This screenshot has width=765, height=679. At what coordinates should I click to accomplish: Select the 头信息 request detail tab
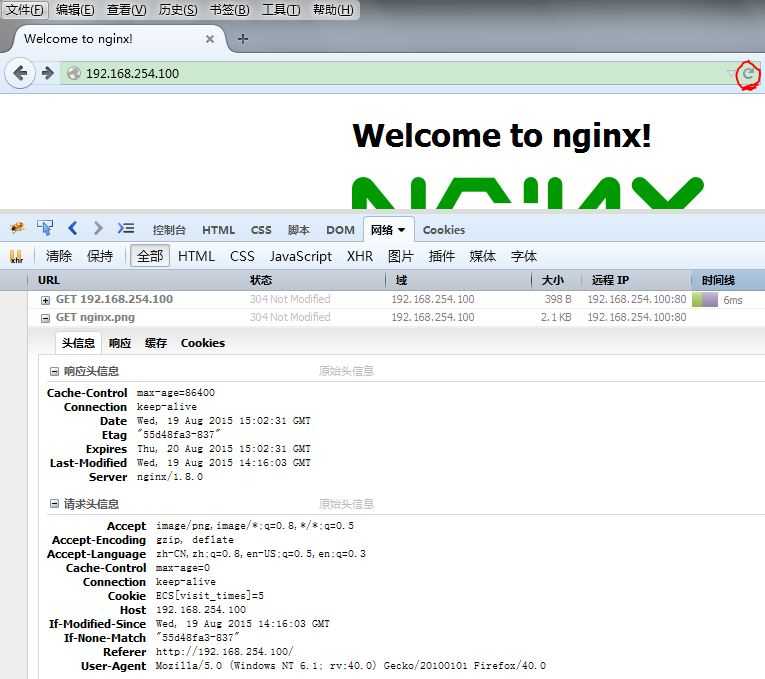click(x=78, y=343)
